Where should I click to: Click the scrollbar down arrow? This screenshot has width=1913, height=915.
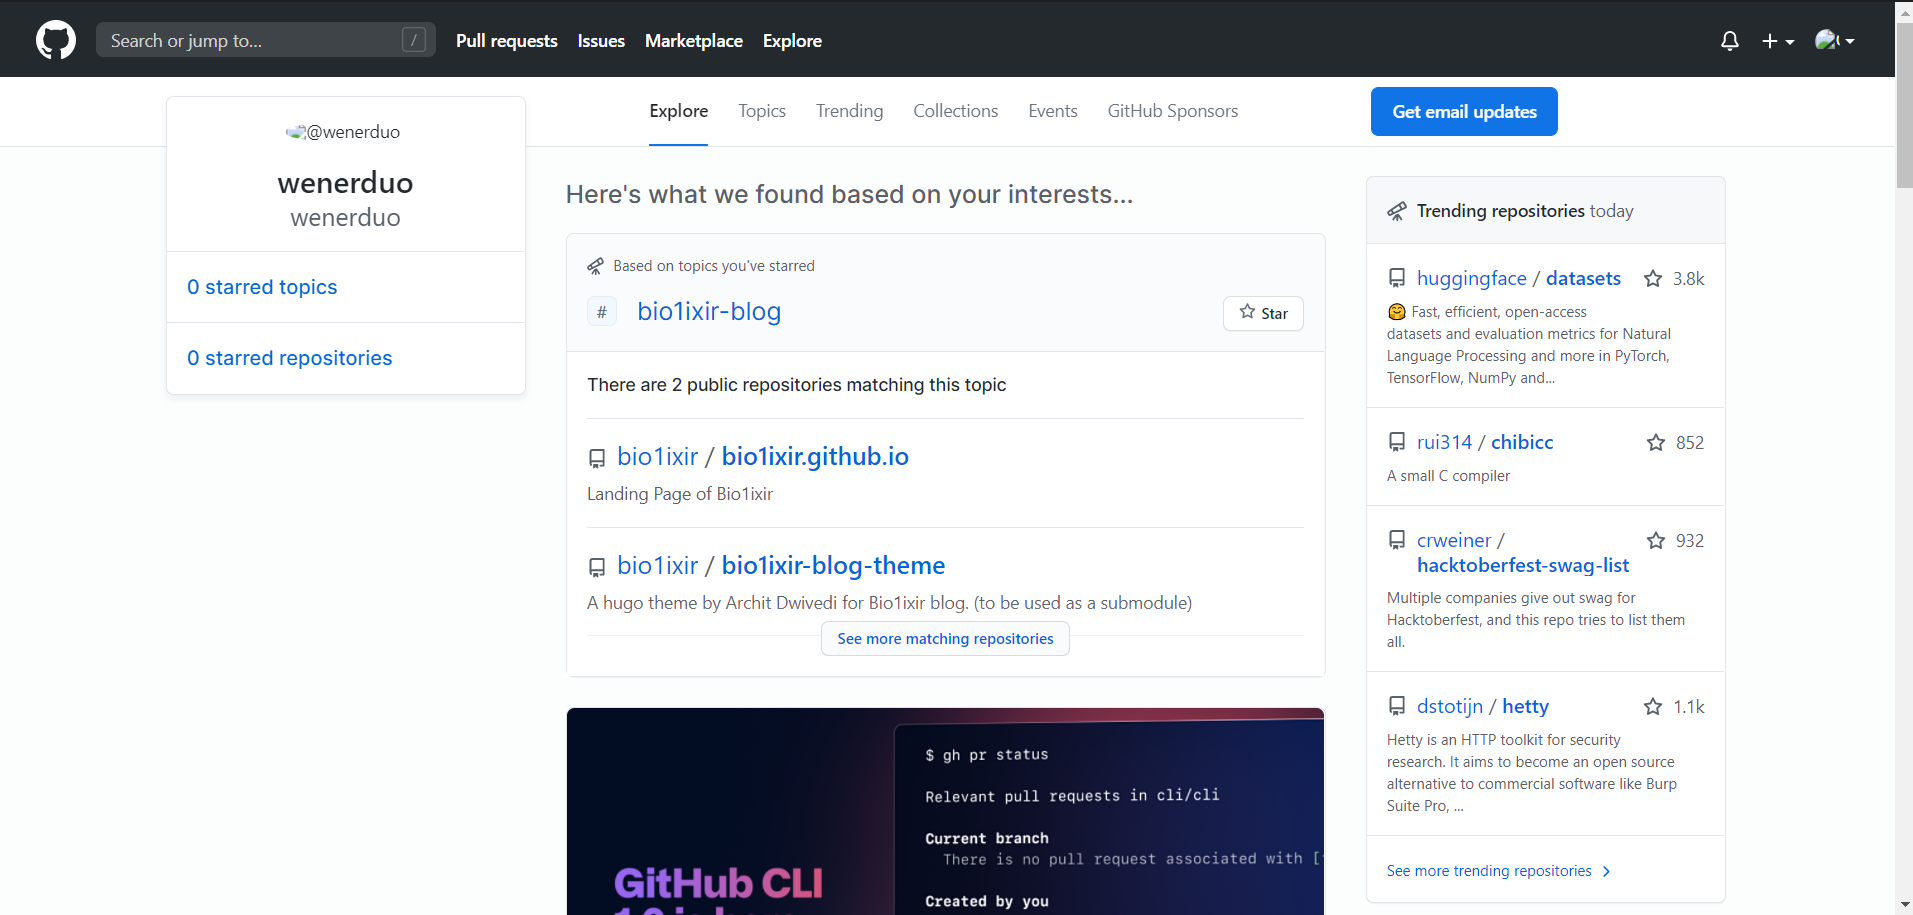(x=1904, y=905)
